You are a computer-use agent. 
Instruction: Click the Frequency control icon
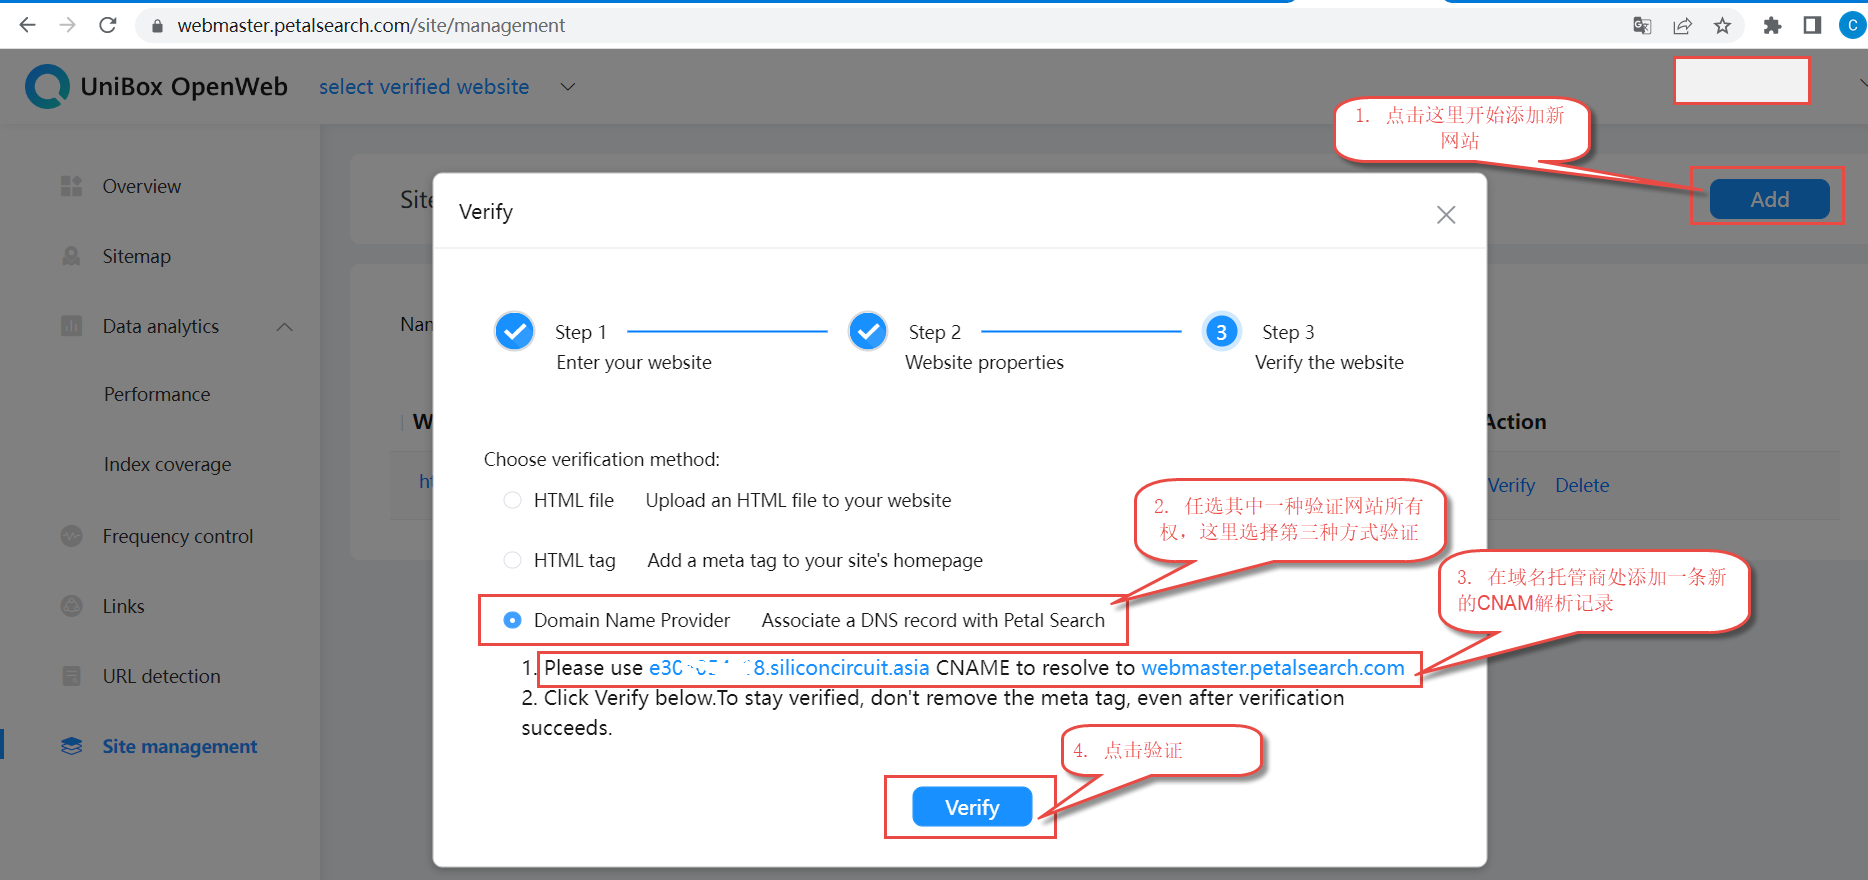tap(71, 536)
